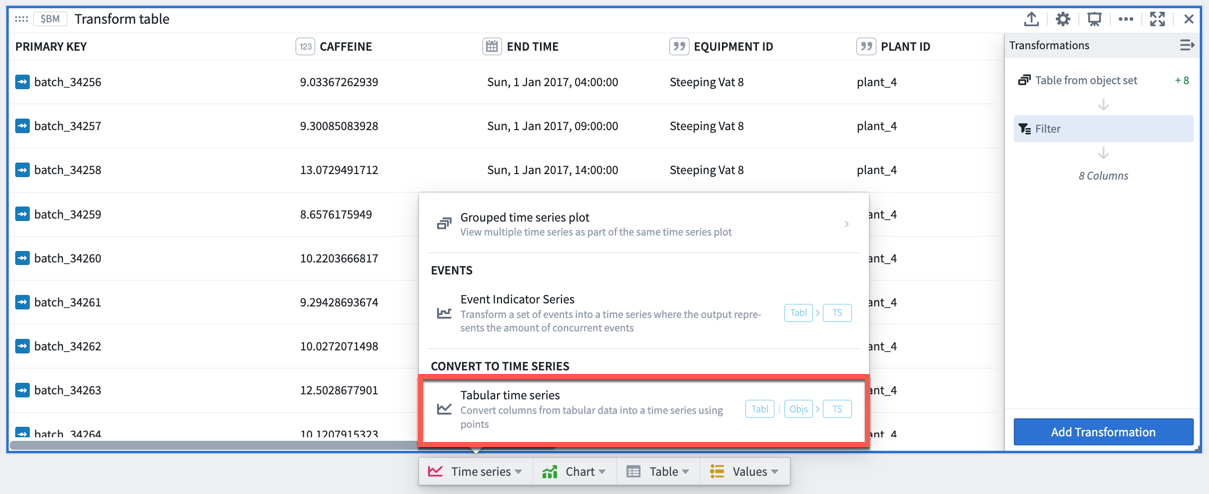Click the drag handle dots icon

click(21, 19)
